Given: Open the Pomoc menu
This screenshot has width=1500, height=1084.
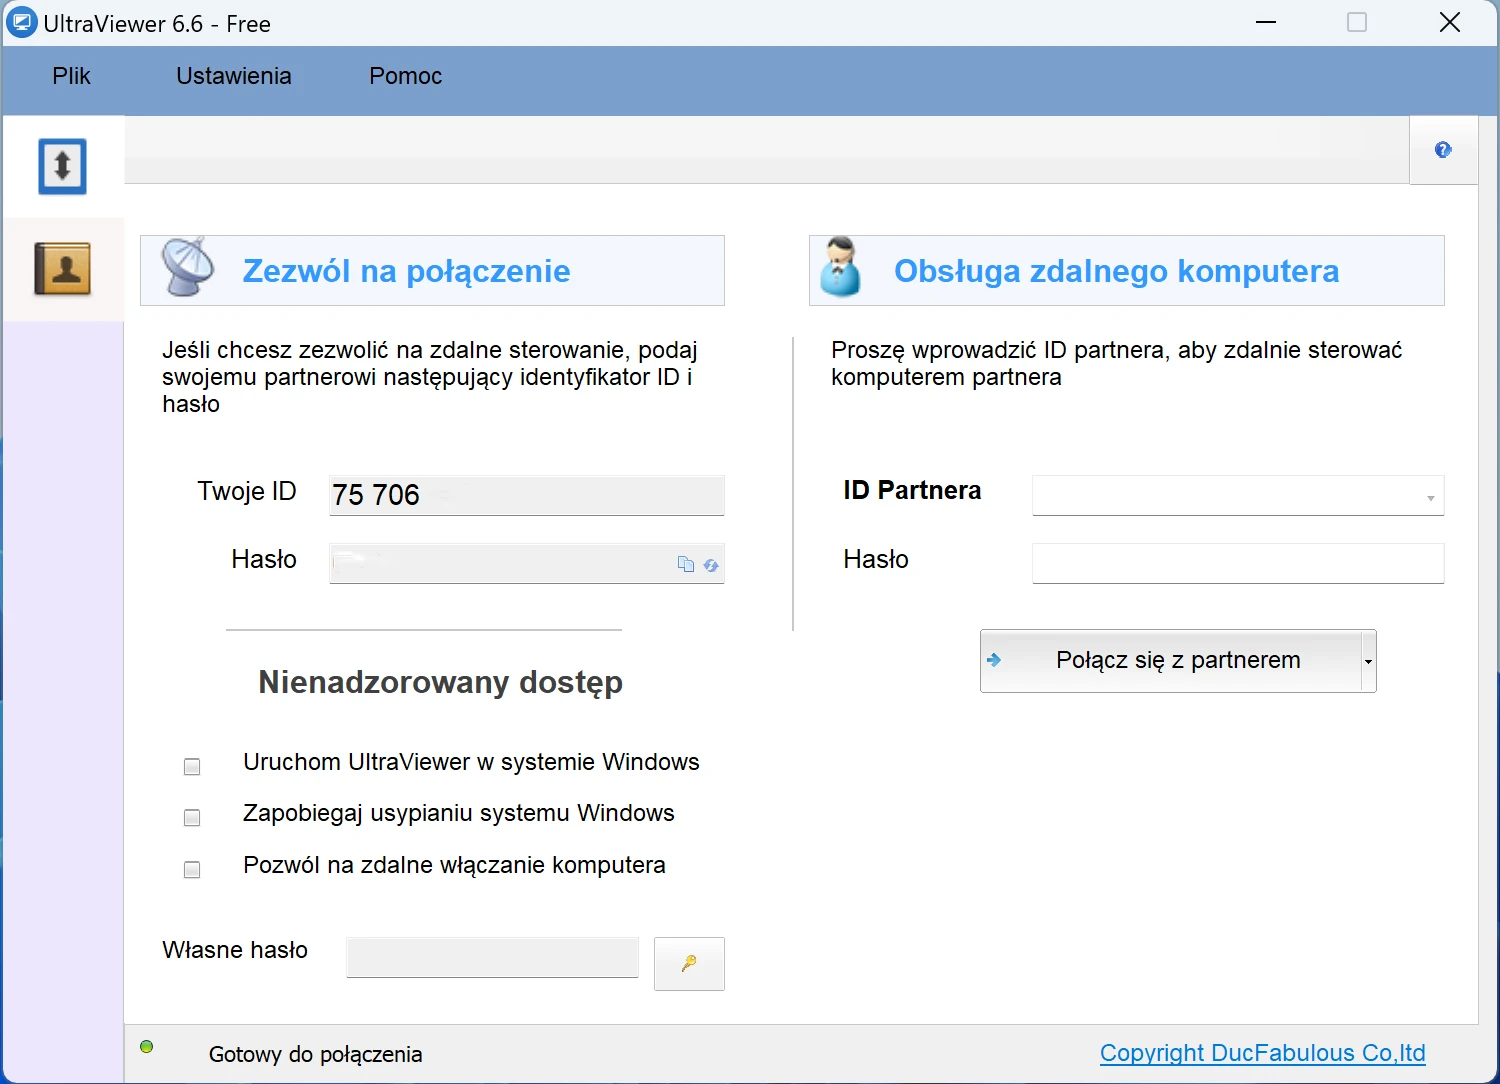Looking at the screenshot, I should tap(406, 76).
